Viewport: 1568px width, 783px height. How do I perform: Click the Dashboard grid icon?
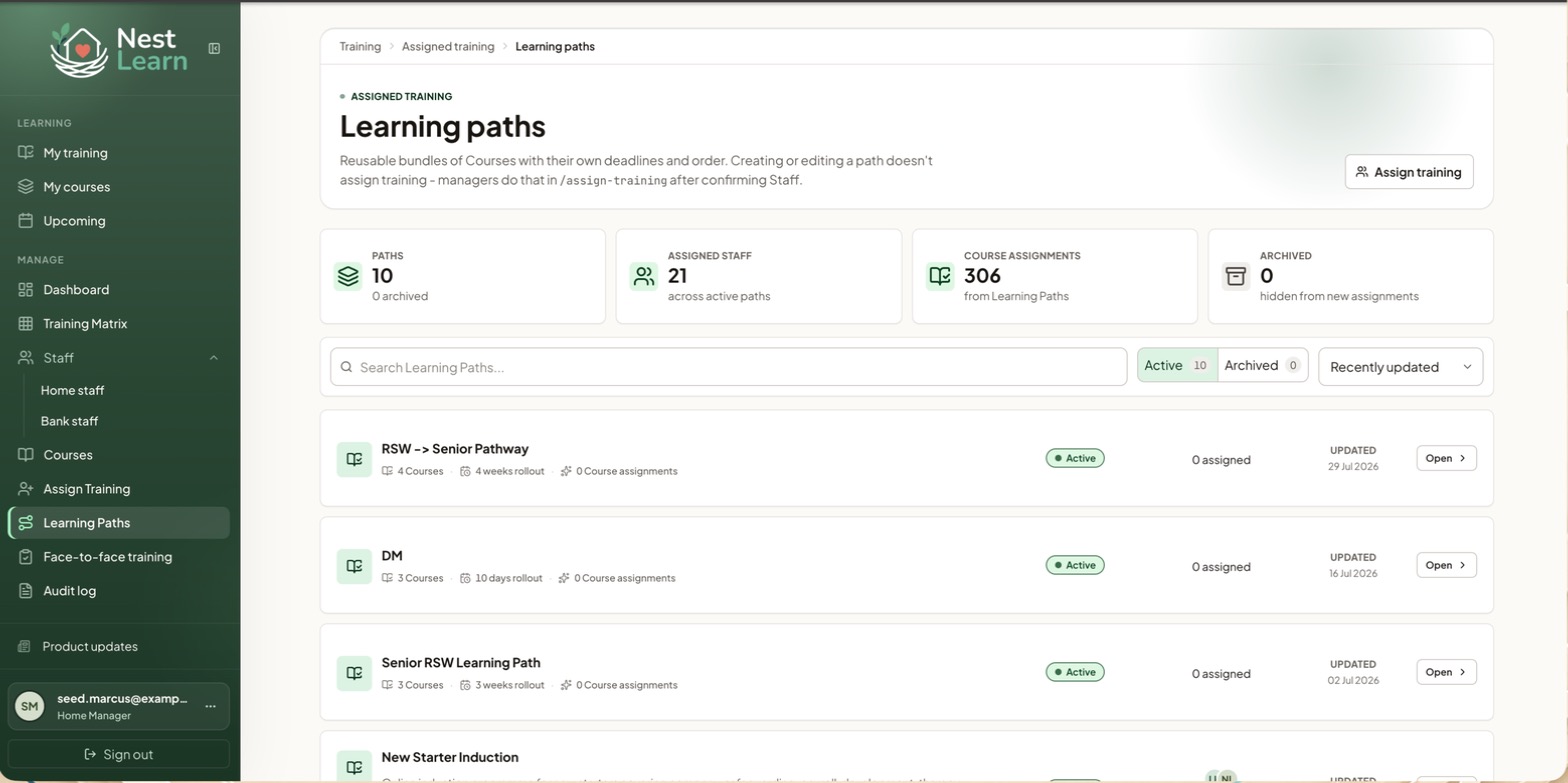point(26,290)
